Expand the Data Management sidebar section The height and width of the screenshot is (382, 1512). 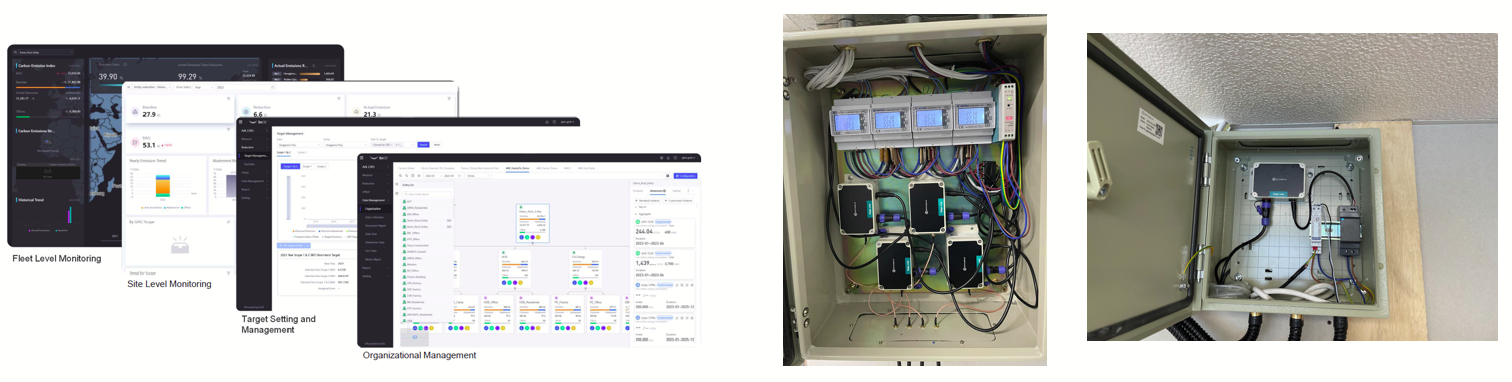coord(374,200)
